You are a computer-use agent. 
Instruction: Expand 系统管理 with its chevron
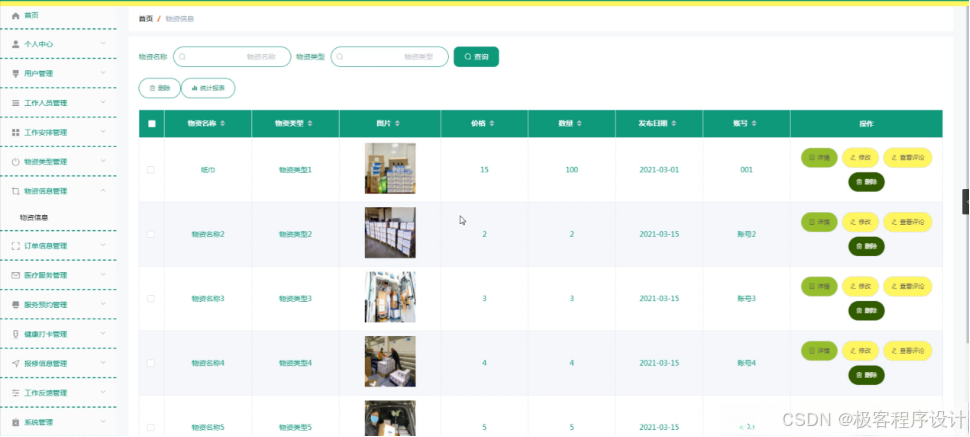point(103,421)
